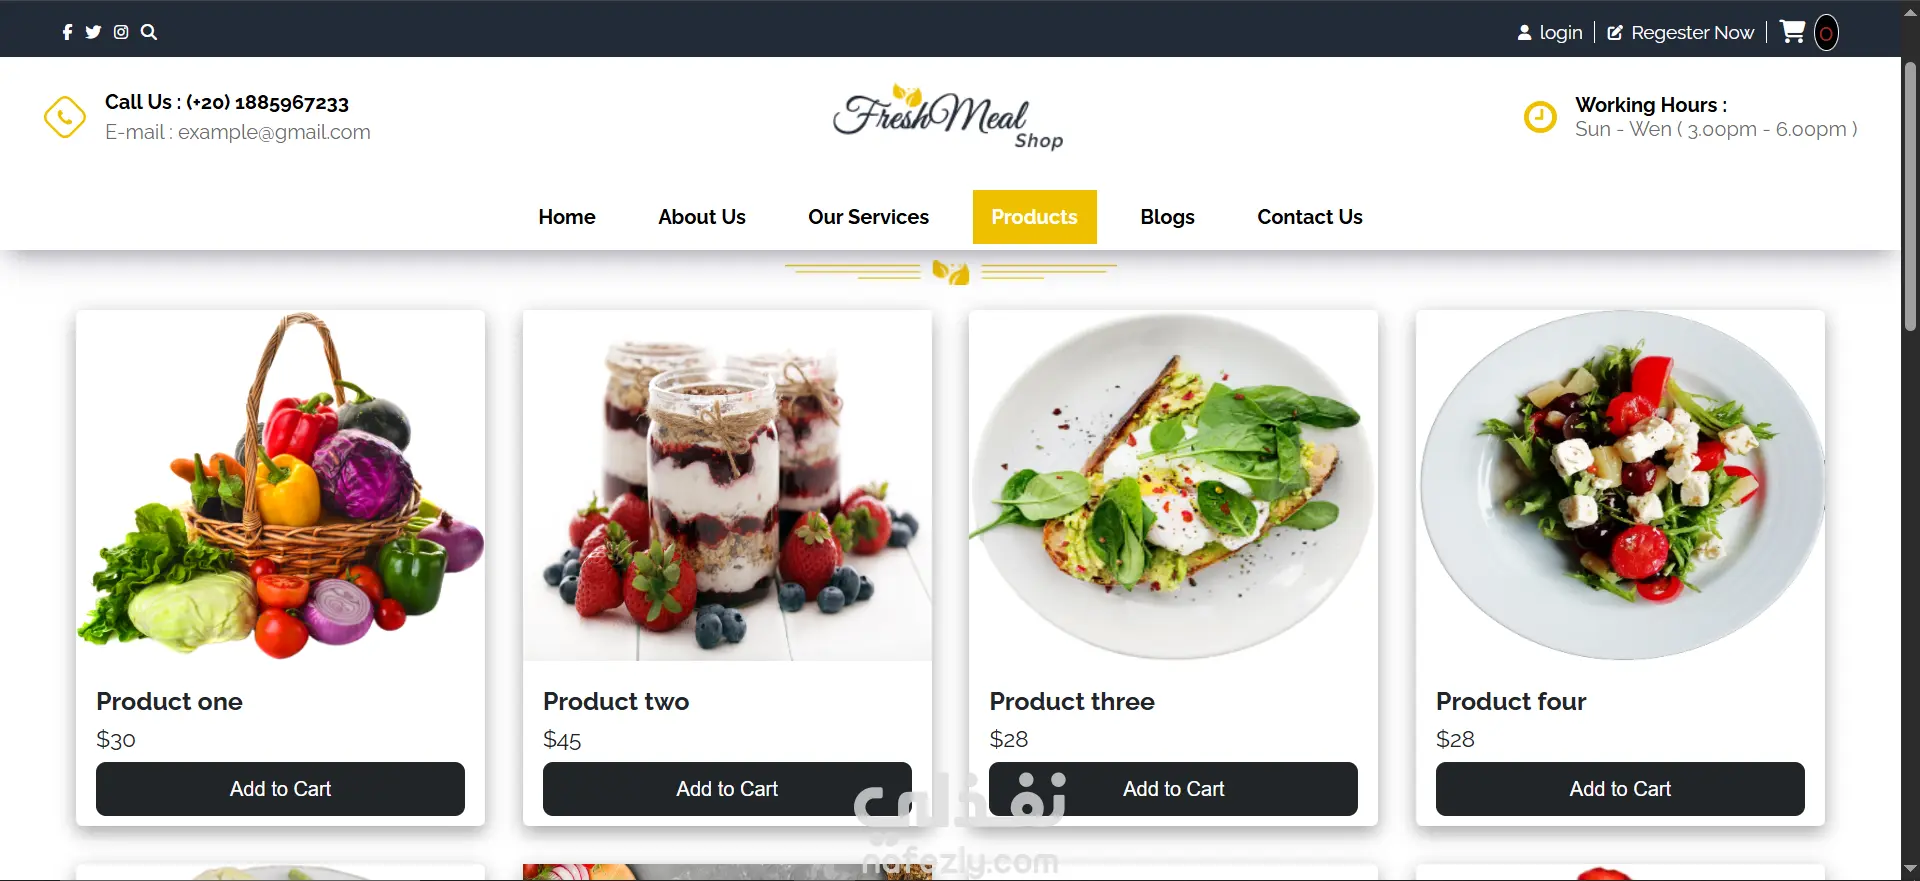This screenshot has width=1920, height=881.
Task: Go to the Home menu item
Action: [567, 217]
